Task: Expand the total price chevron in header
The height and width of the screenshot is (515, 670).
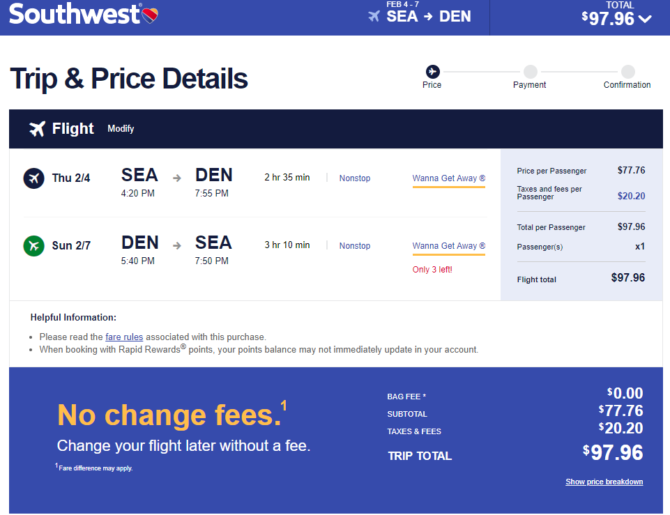Action: (645, 19)
